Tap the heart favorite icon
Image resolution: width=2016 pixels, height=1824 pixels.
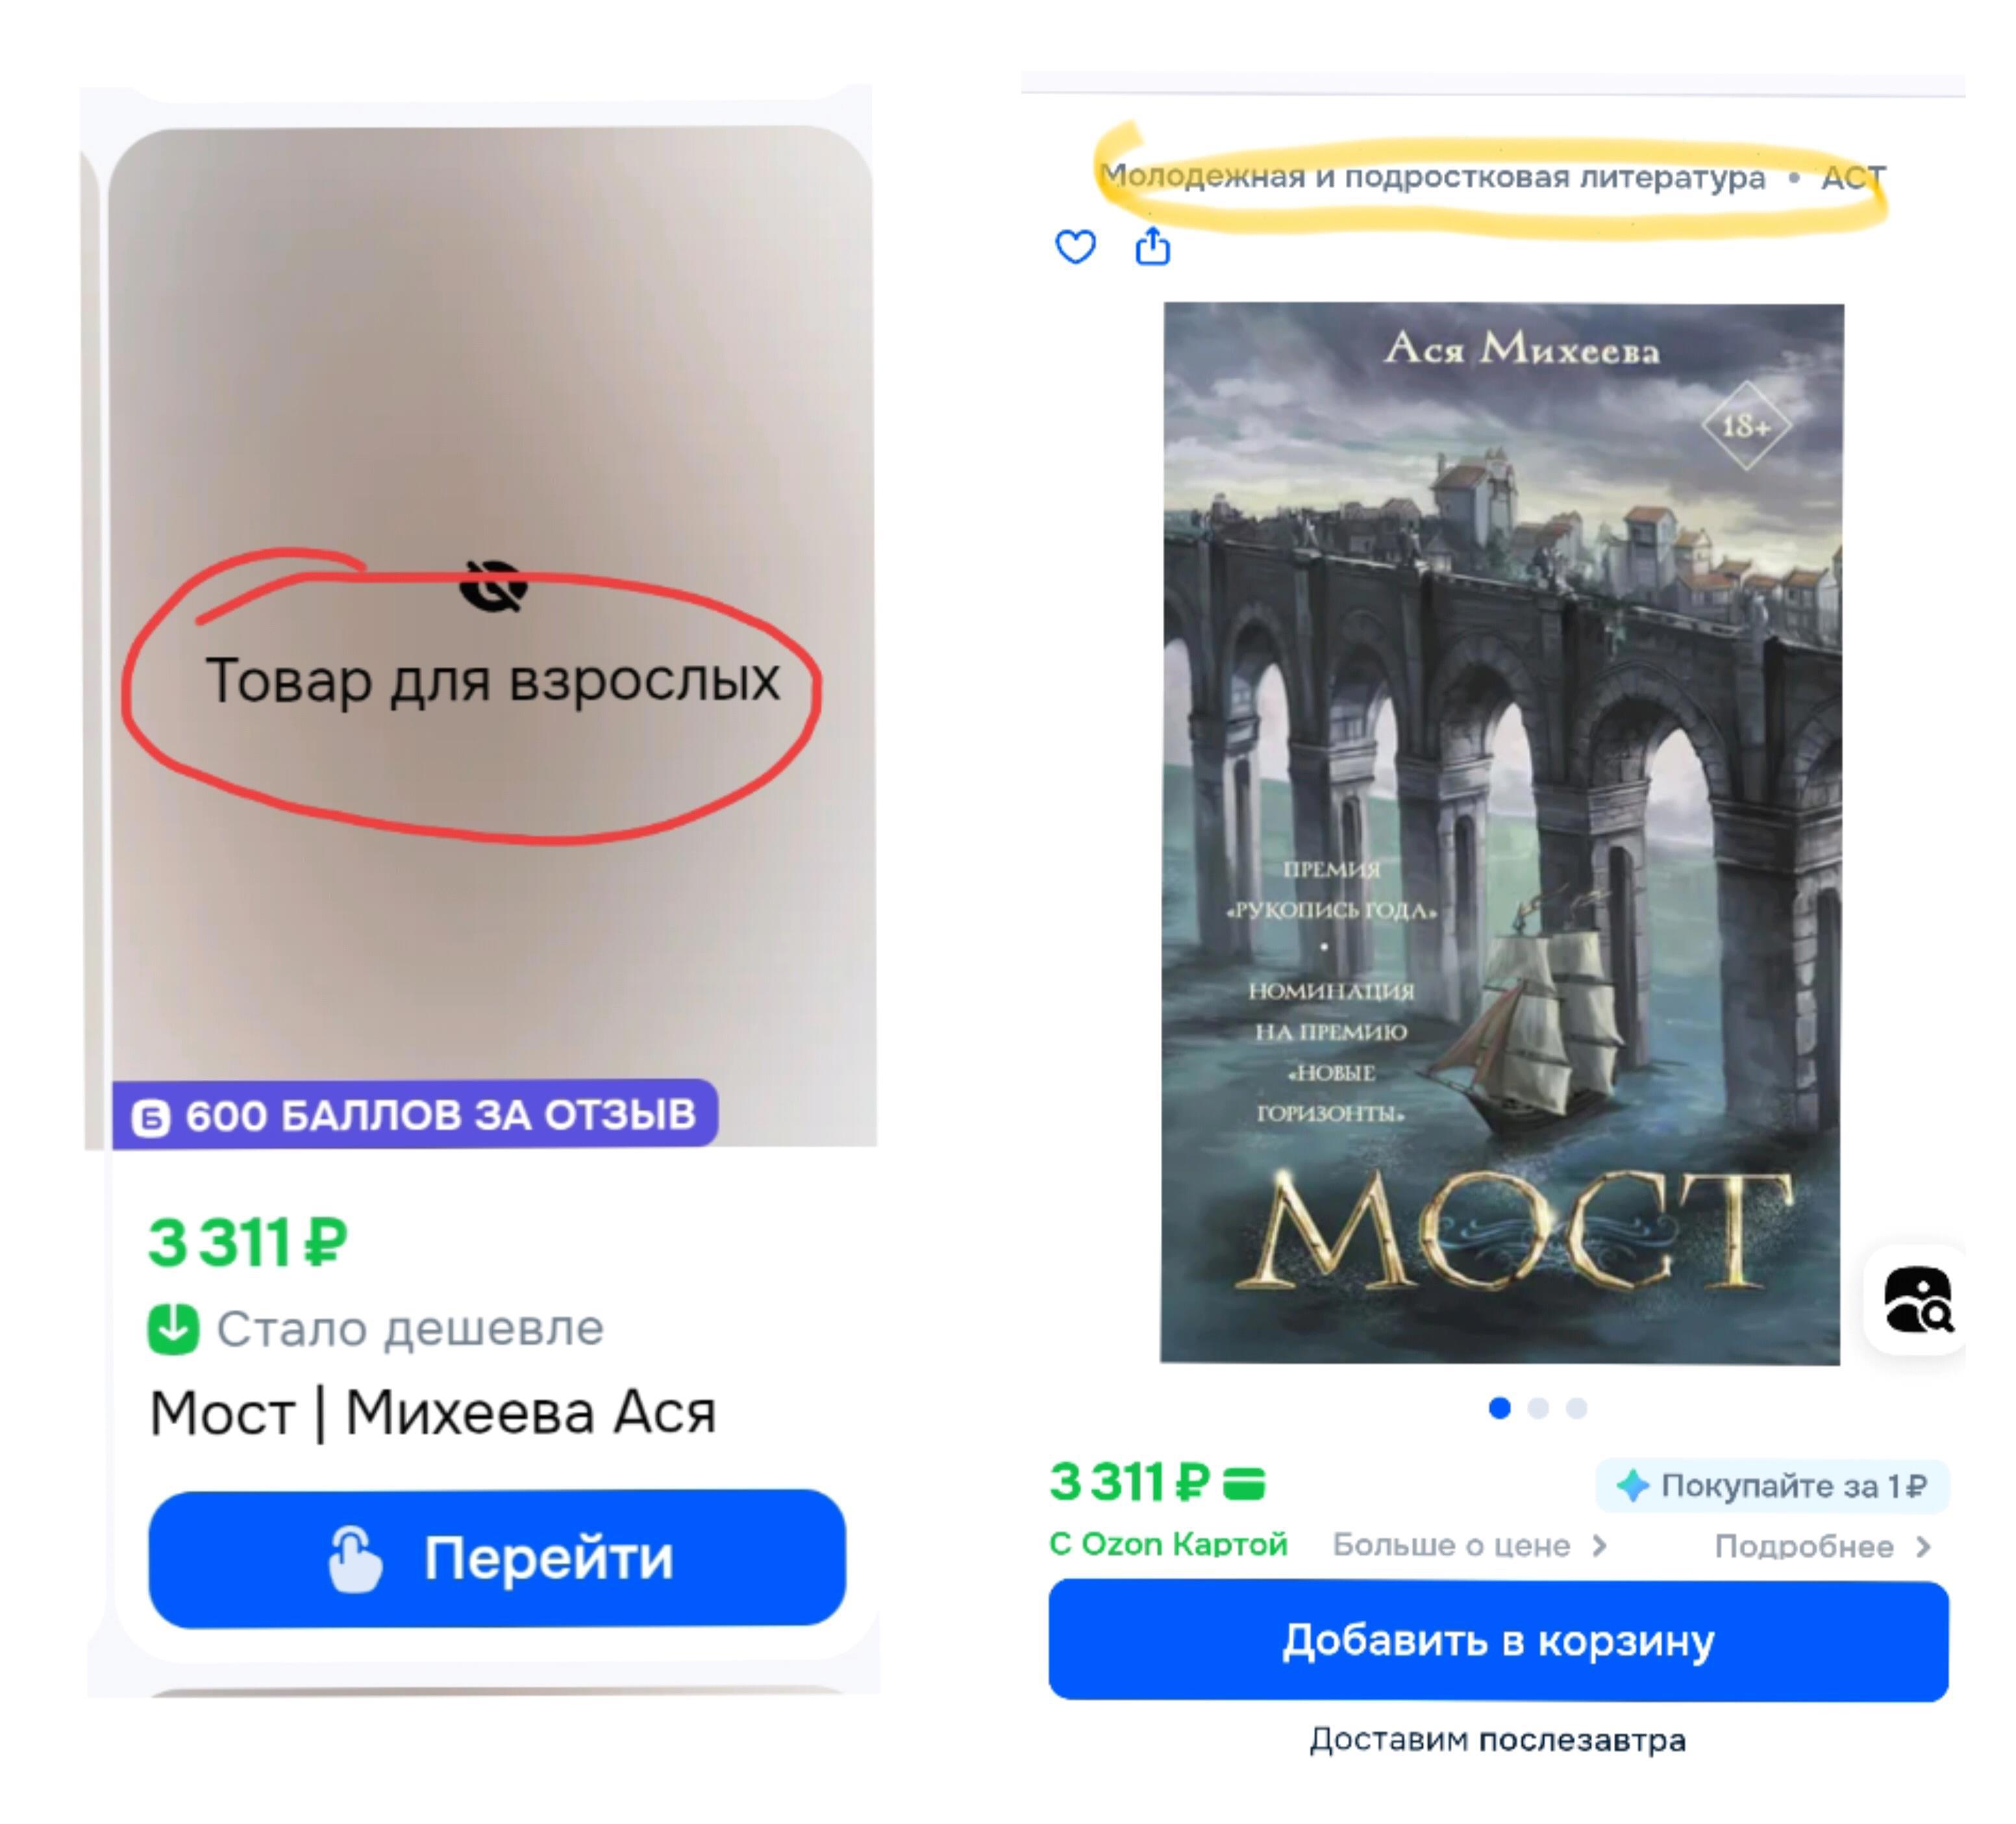coord(1075,246)
